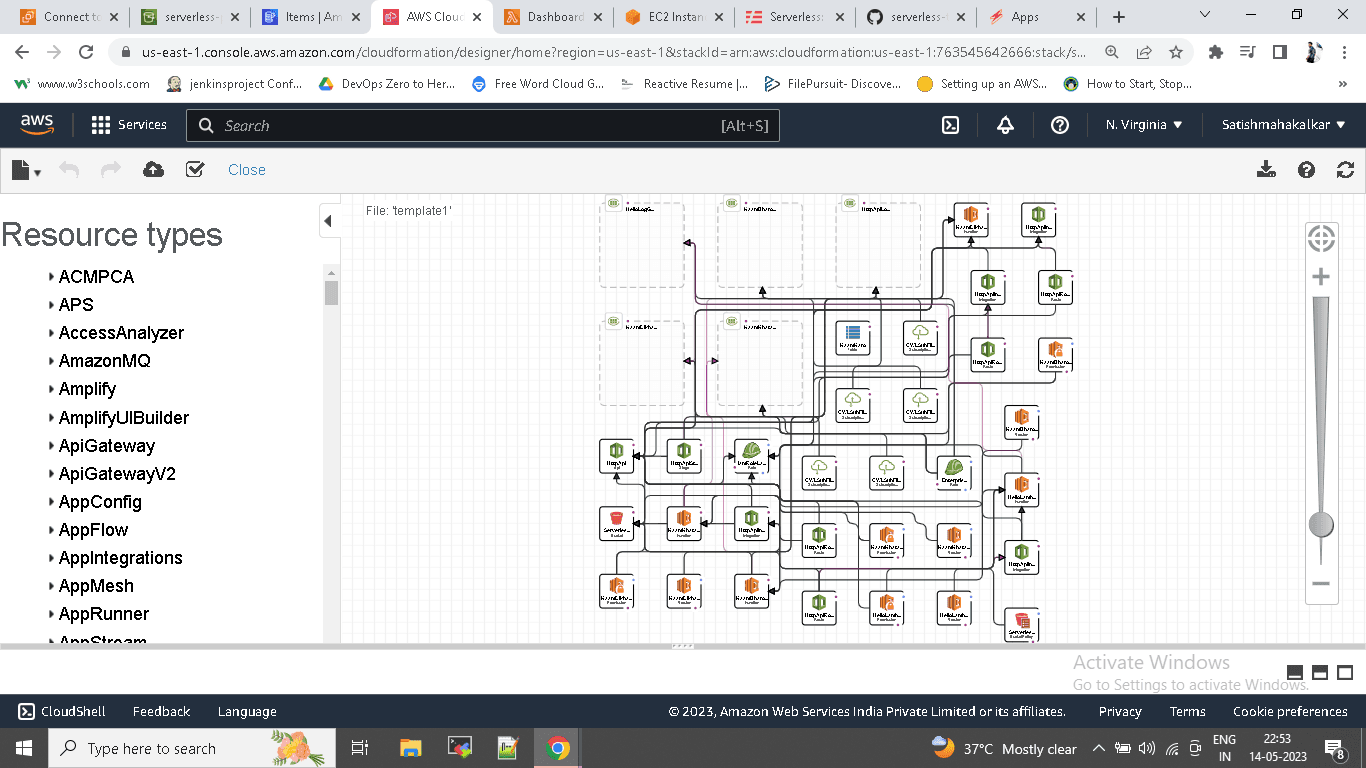Click the fit-to-window target icon
The height and width of the screenshot is (768, 1366).
(x=1321, y=238)
